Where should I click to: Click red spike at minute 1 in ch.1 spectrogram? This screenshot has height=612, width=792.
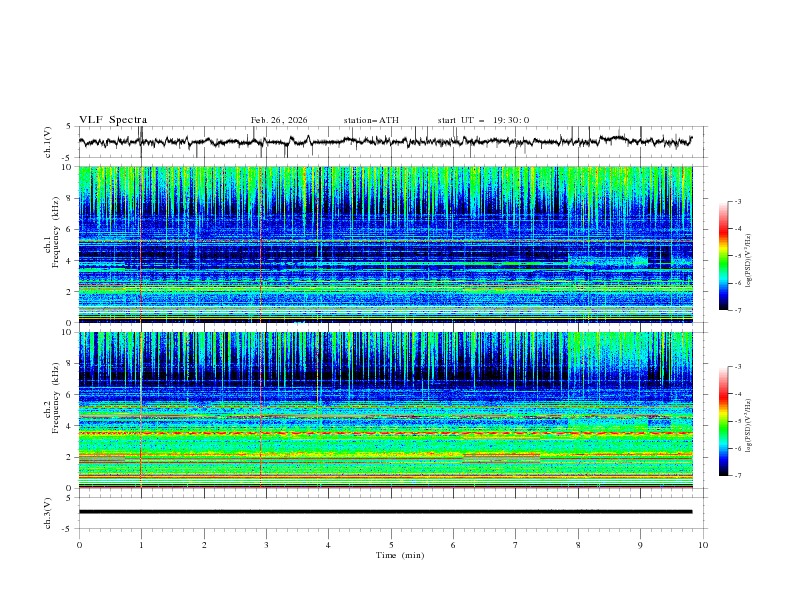pyautogui.click(x=141, y=244)
